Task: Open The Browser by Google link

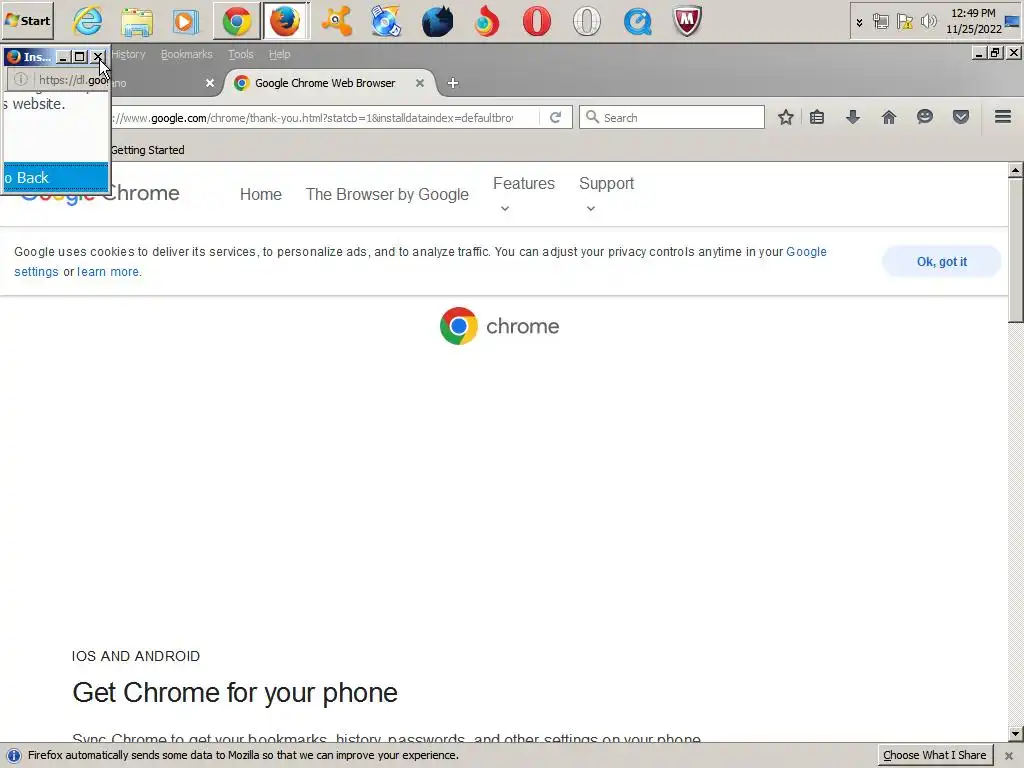Action: [387, 195]
